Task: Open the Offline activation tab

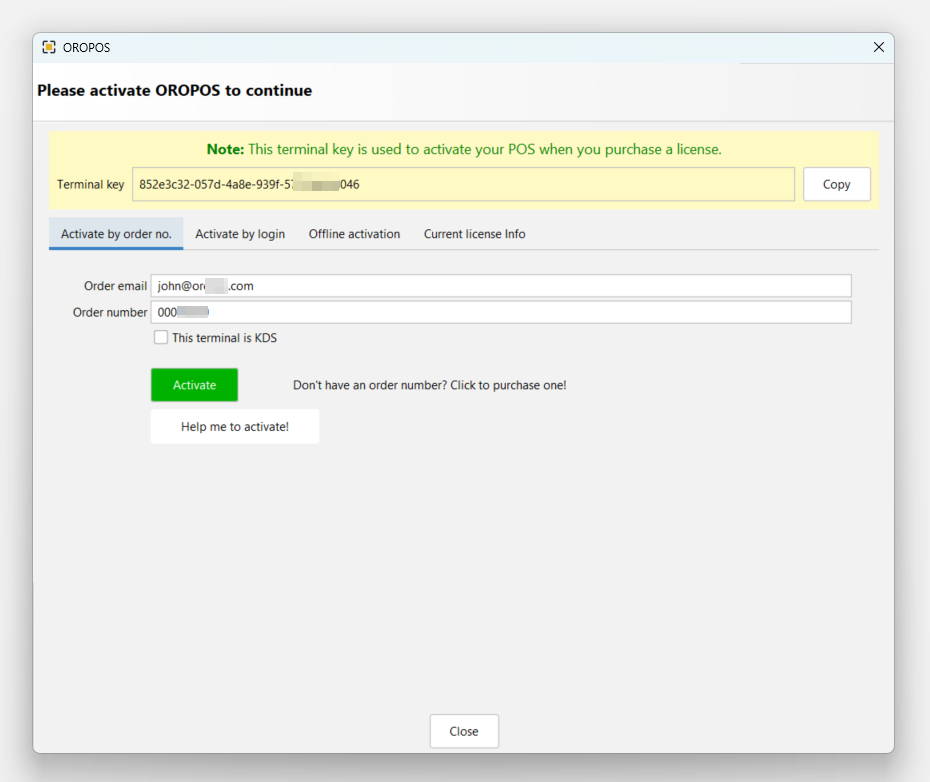Action: [x=354, y=234]
